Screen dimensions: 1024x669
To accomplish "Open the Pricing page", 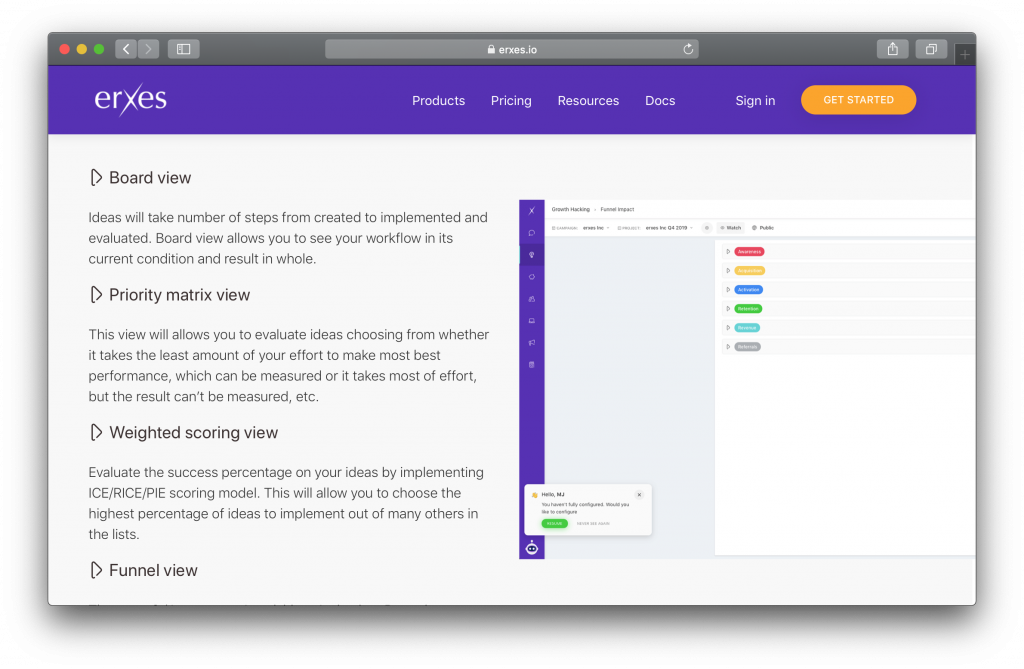I will pos(511,101).
